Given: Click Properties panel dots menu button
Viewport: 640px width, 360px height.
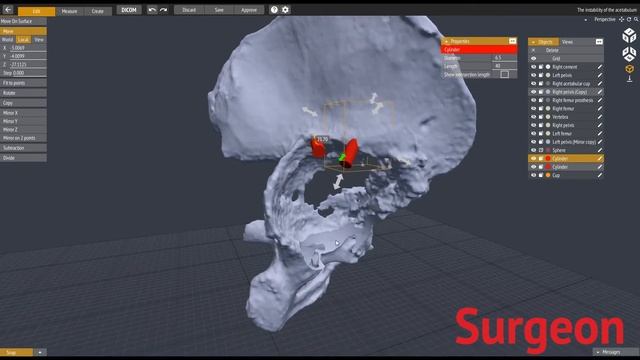Looking at the screenshot, I should [512, 41].
